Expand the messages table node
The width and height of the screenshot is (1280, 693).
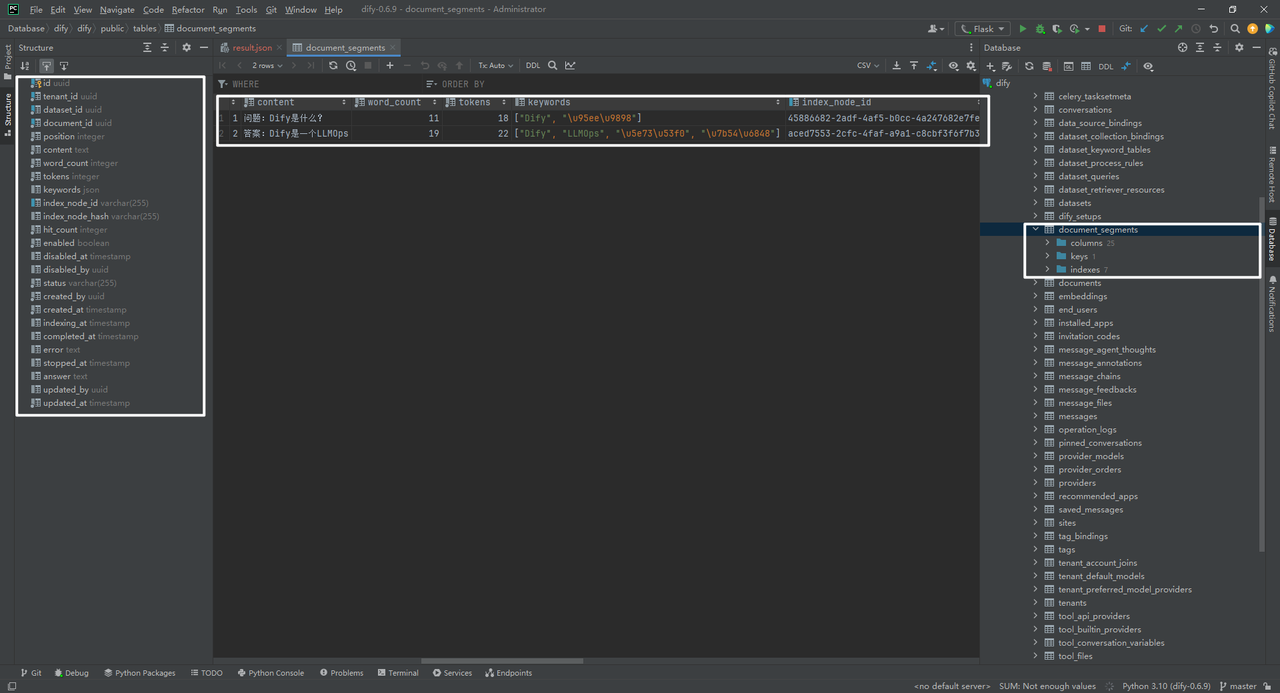[x=1036, y=416]
